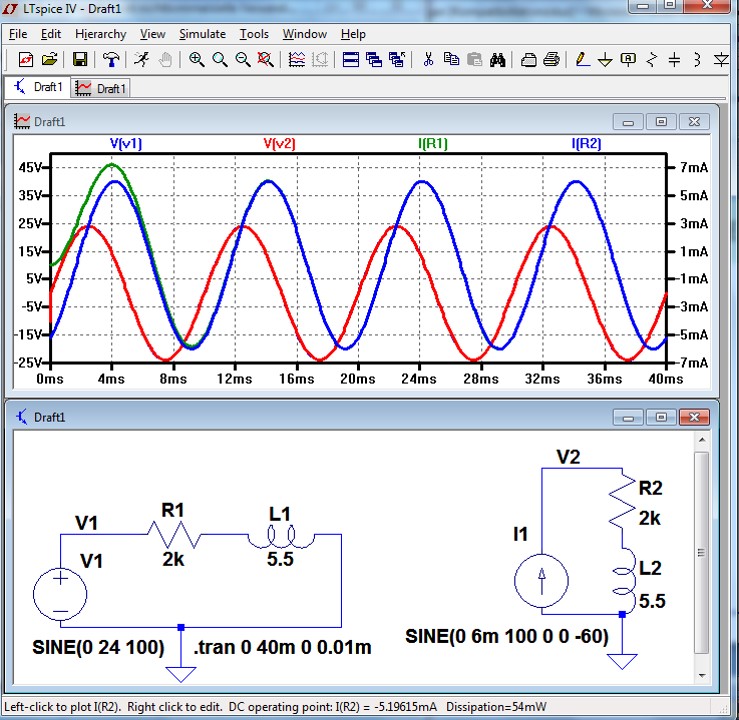Click the Find binoculars icon
The height and width of the screenshot is (720, 739).
[498, 60]
